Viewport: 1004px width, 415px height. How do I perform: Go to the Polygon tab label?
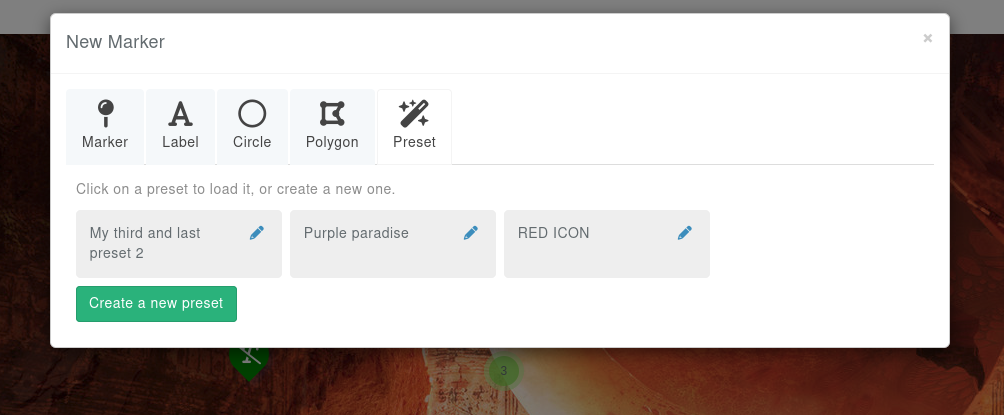point(332,142)
